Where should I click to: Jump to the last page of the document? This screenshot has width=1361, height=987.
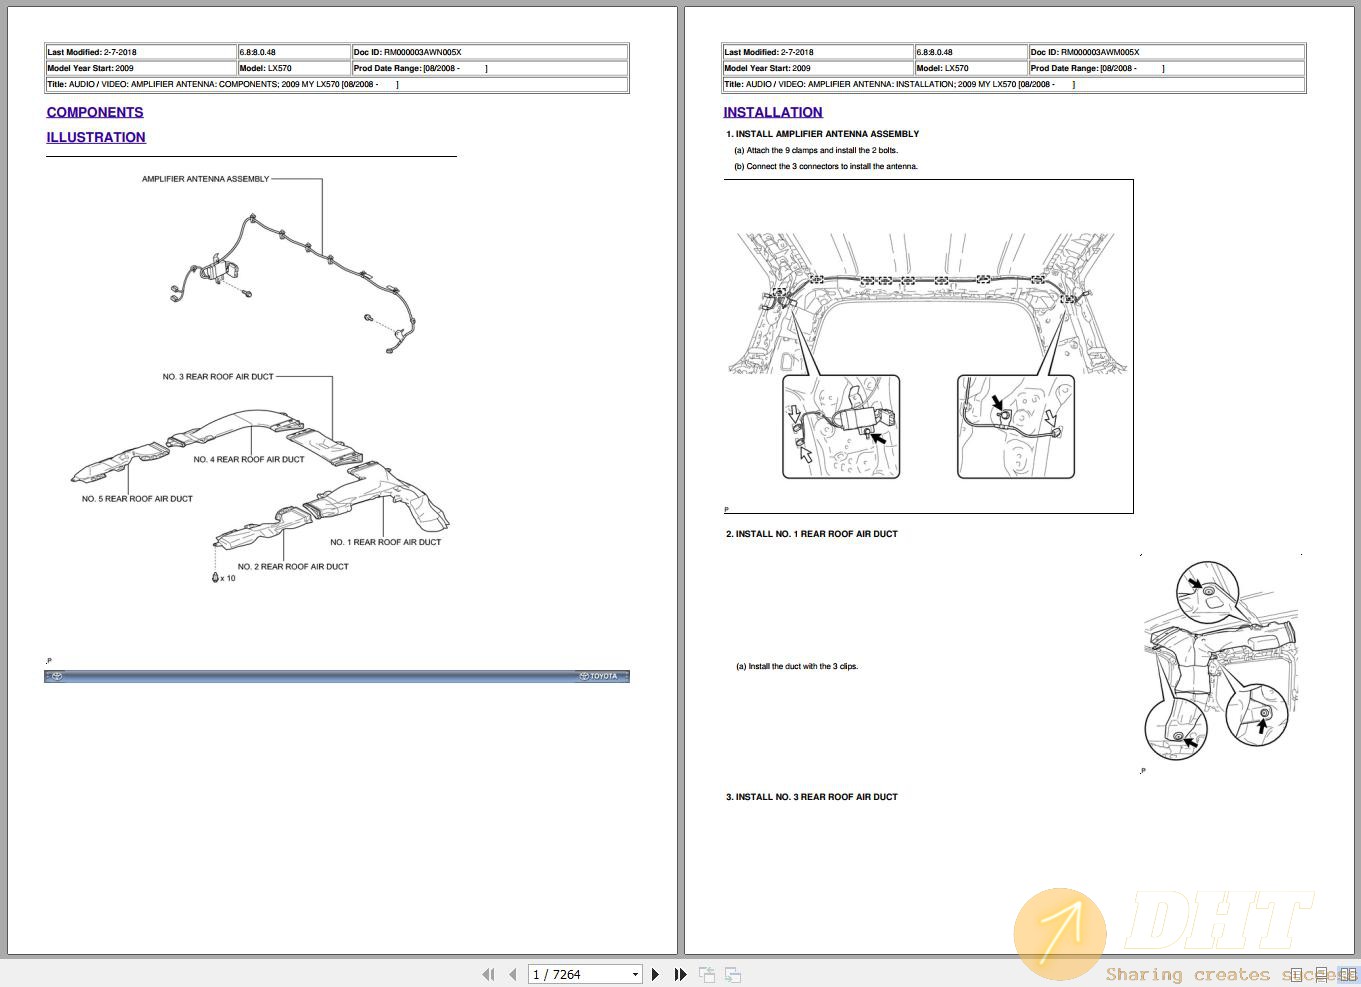681,974
